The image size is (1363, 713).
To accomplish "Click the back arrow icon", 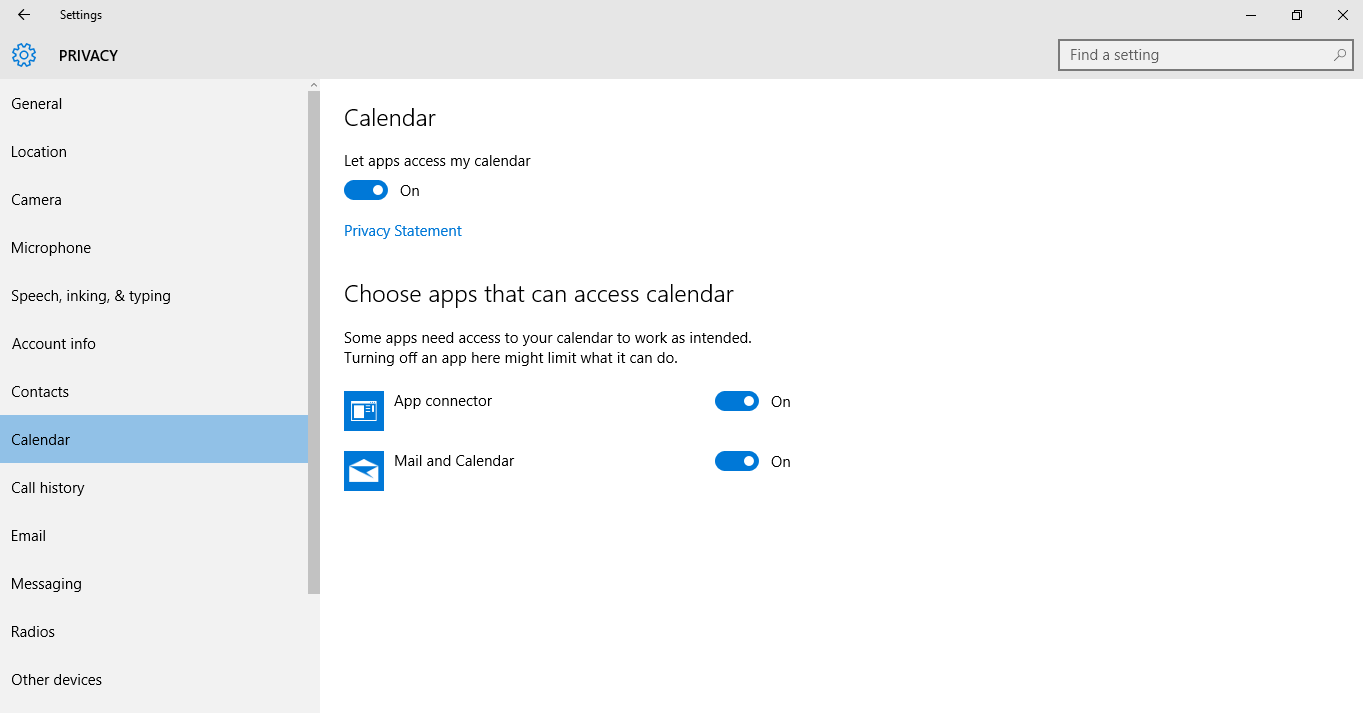I will coord(24,15).
